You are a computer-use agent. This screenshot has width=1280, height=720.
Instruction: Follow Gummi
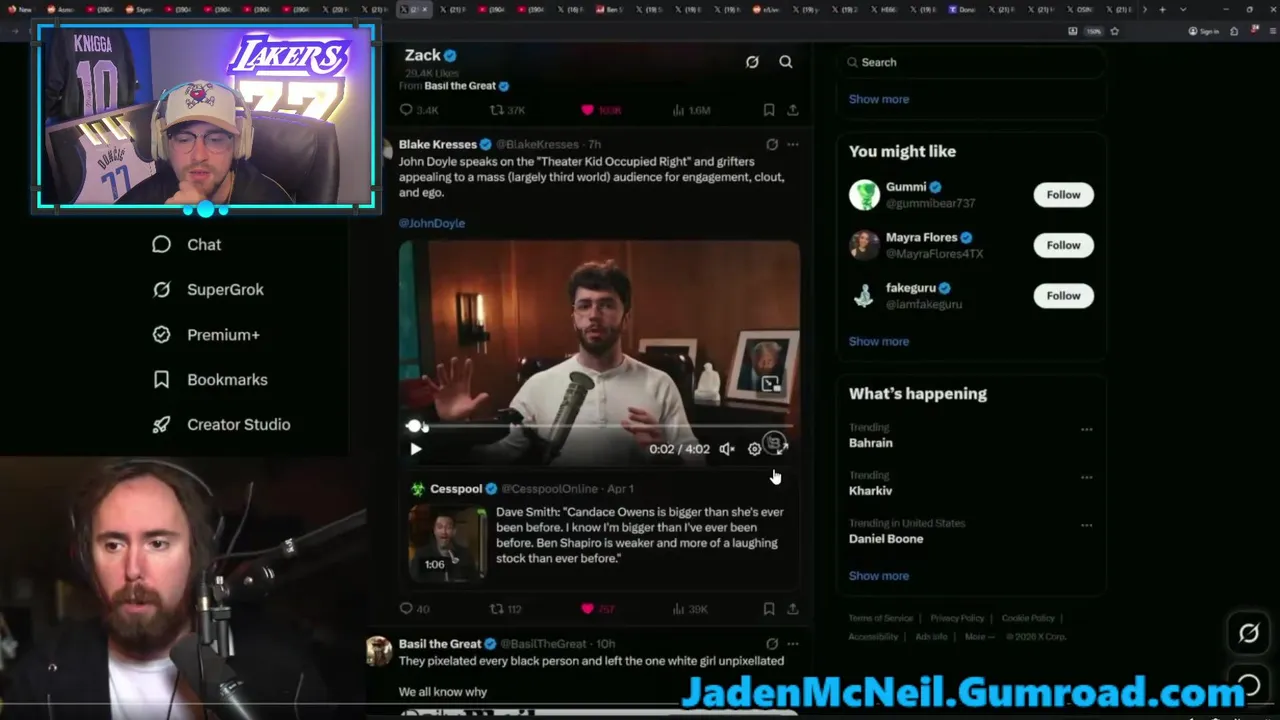coord(1063,195)
